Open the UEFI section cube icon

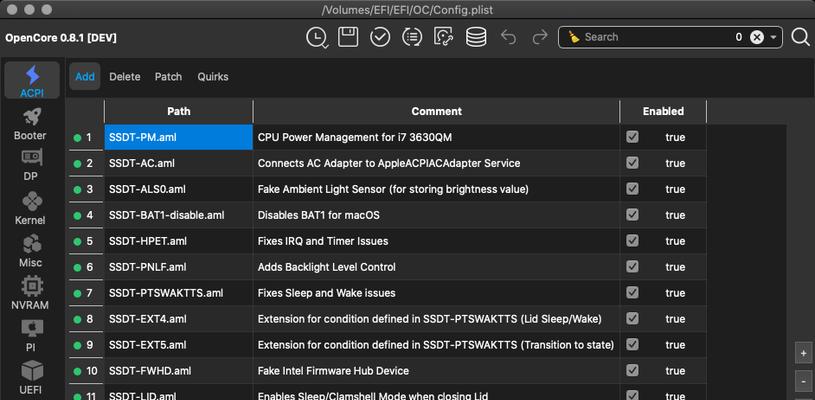[31, 370]
